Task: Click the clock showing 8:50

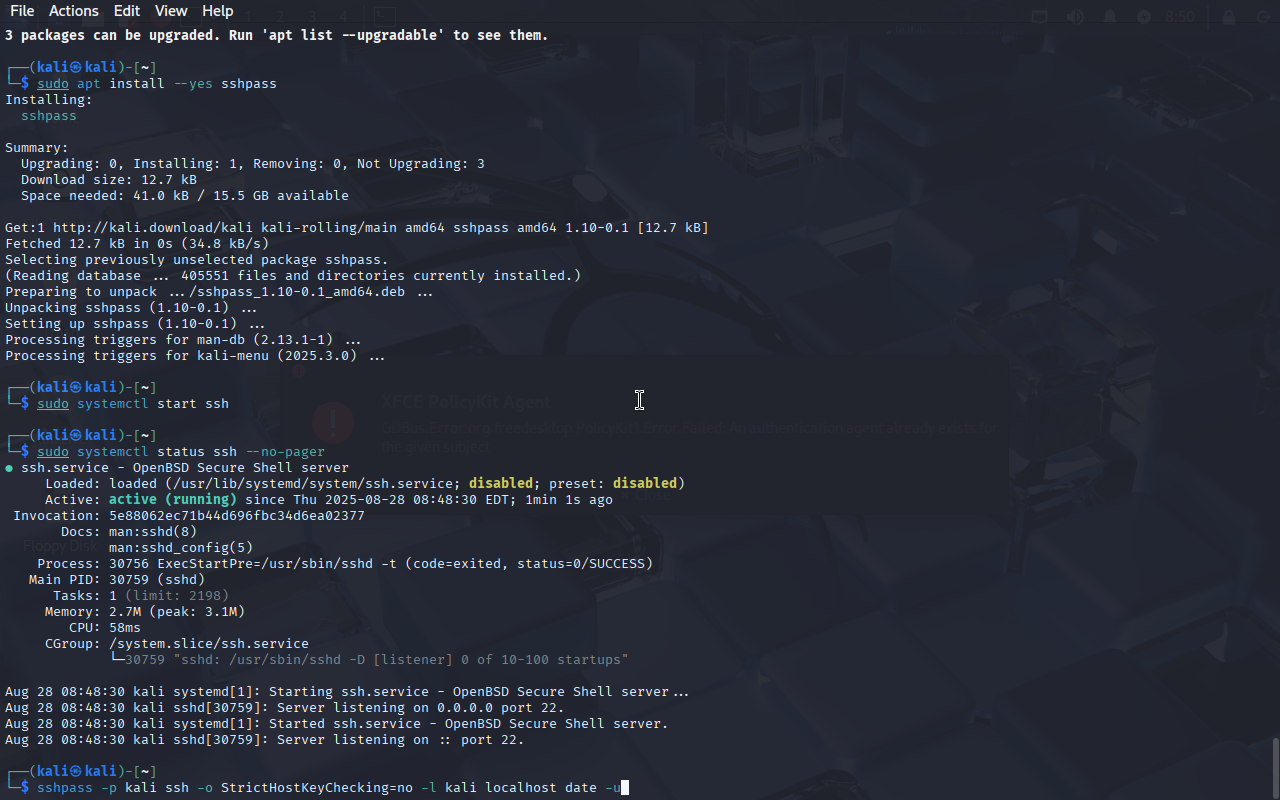Action: tap(1180, 17)
